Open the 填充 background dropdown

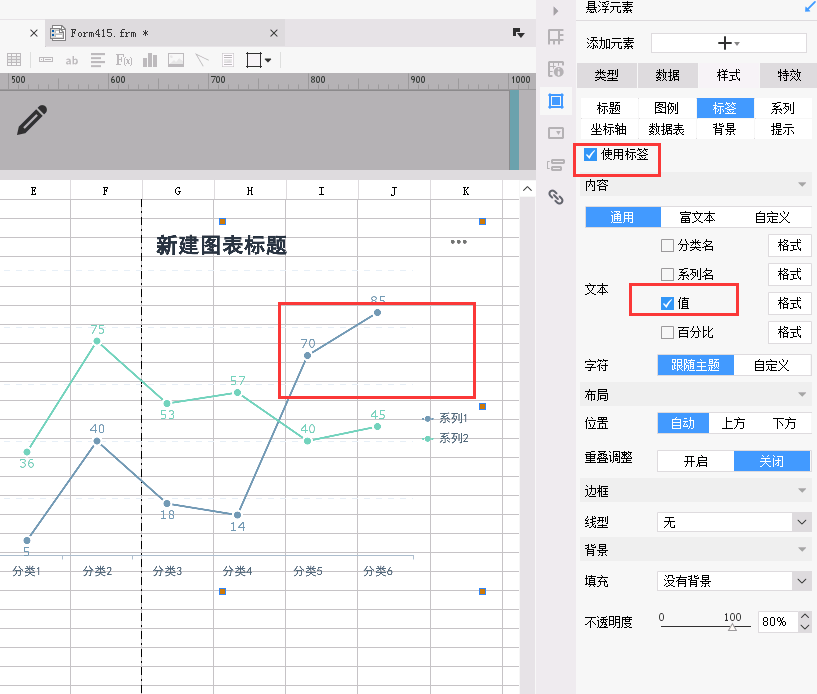[x=733, y=581]
